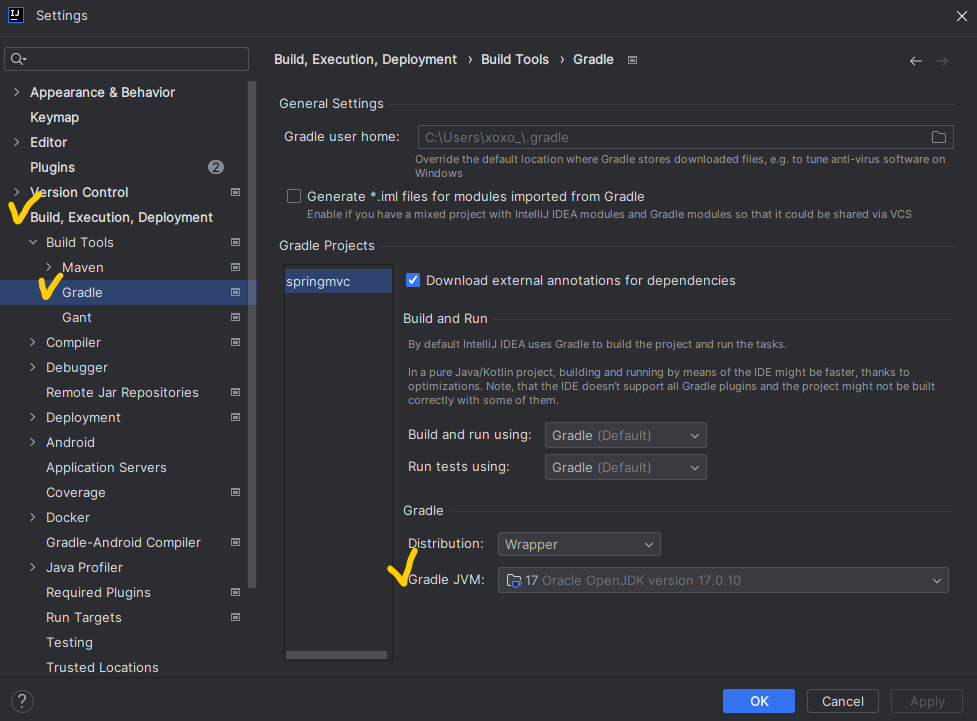Expand the Deployment node arrow
This screenshot has height=721, width=977.
pos(33,417)
